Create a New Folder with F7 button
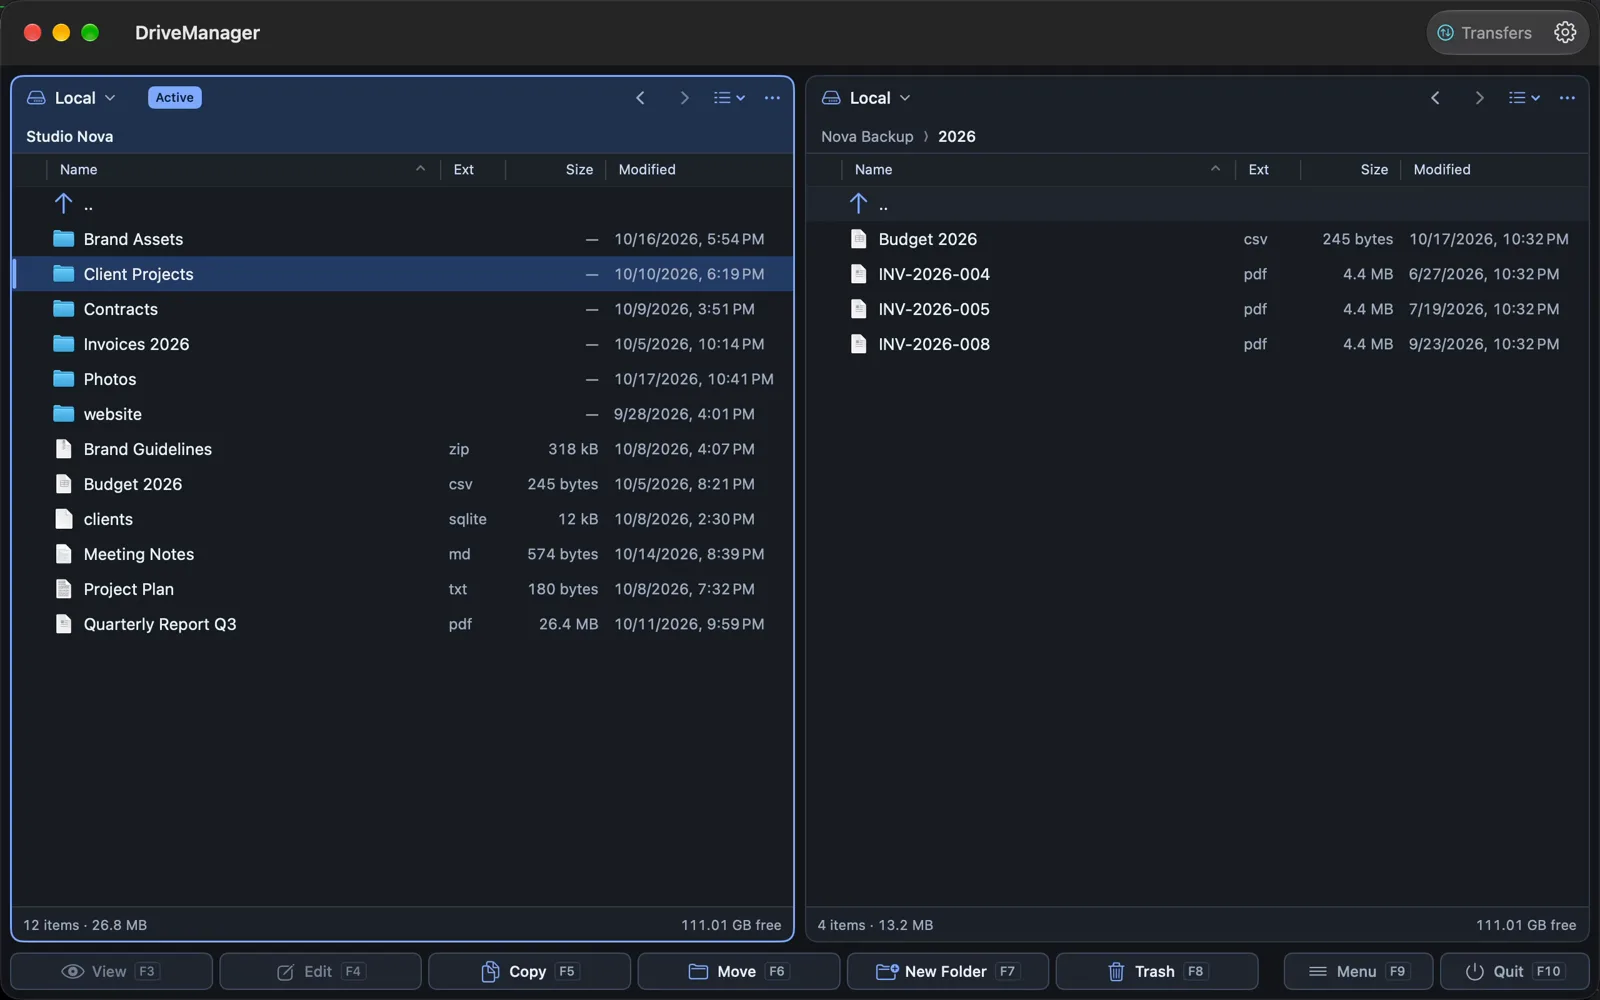The image size is (1600, 1000). click(947, 971)
